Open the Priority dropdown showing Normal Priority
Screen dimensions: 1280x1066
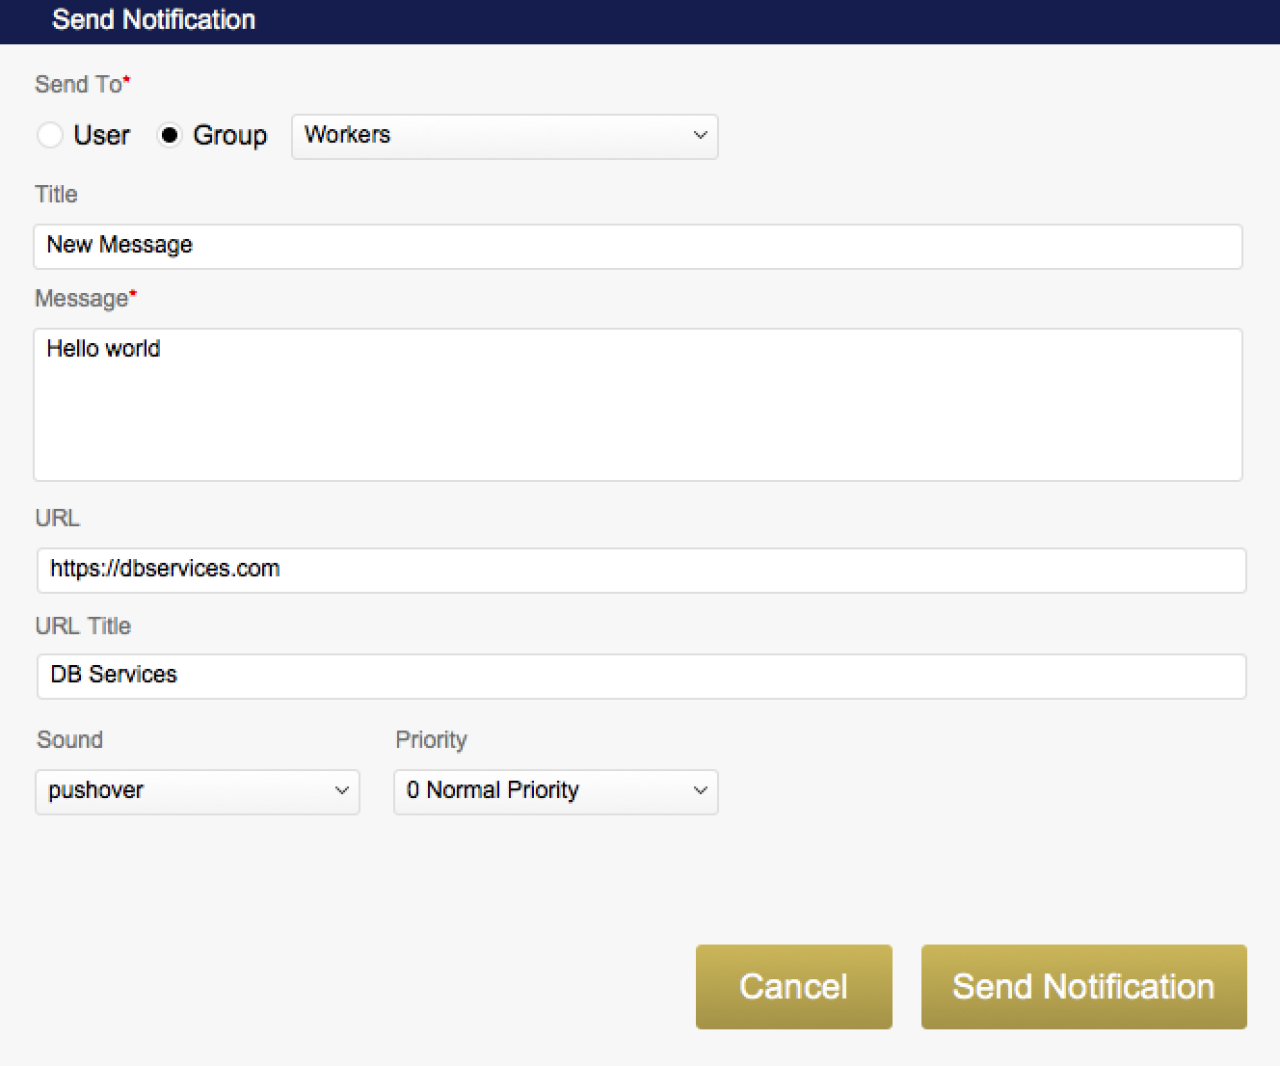[556, 792]
